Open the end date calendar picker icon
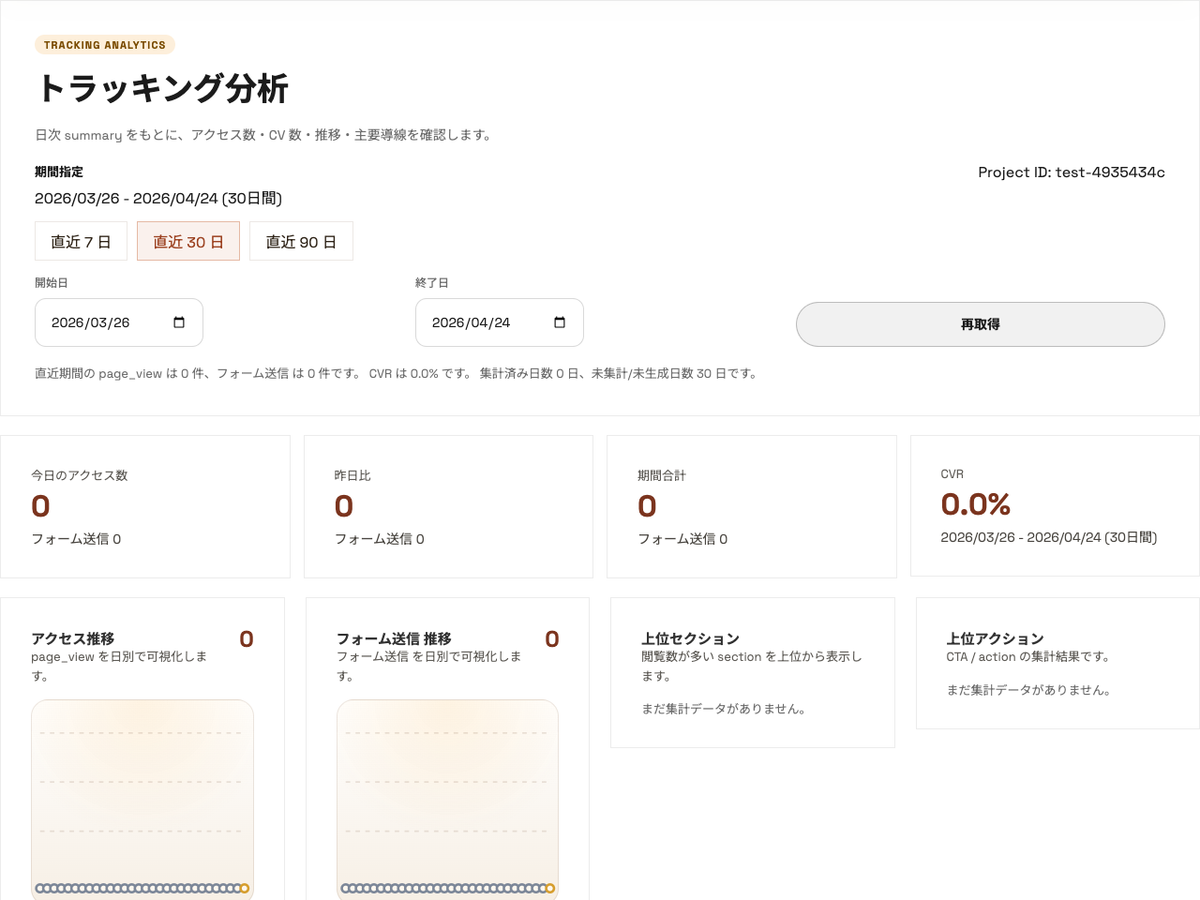The width and height of the screenshot is (1200, 900). point(559,323)
